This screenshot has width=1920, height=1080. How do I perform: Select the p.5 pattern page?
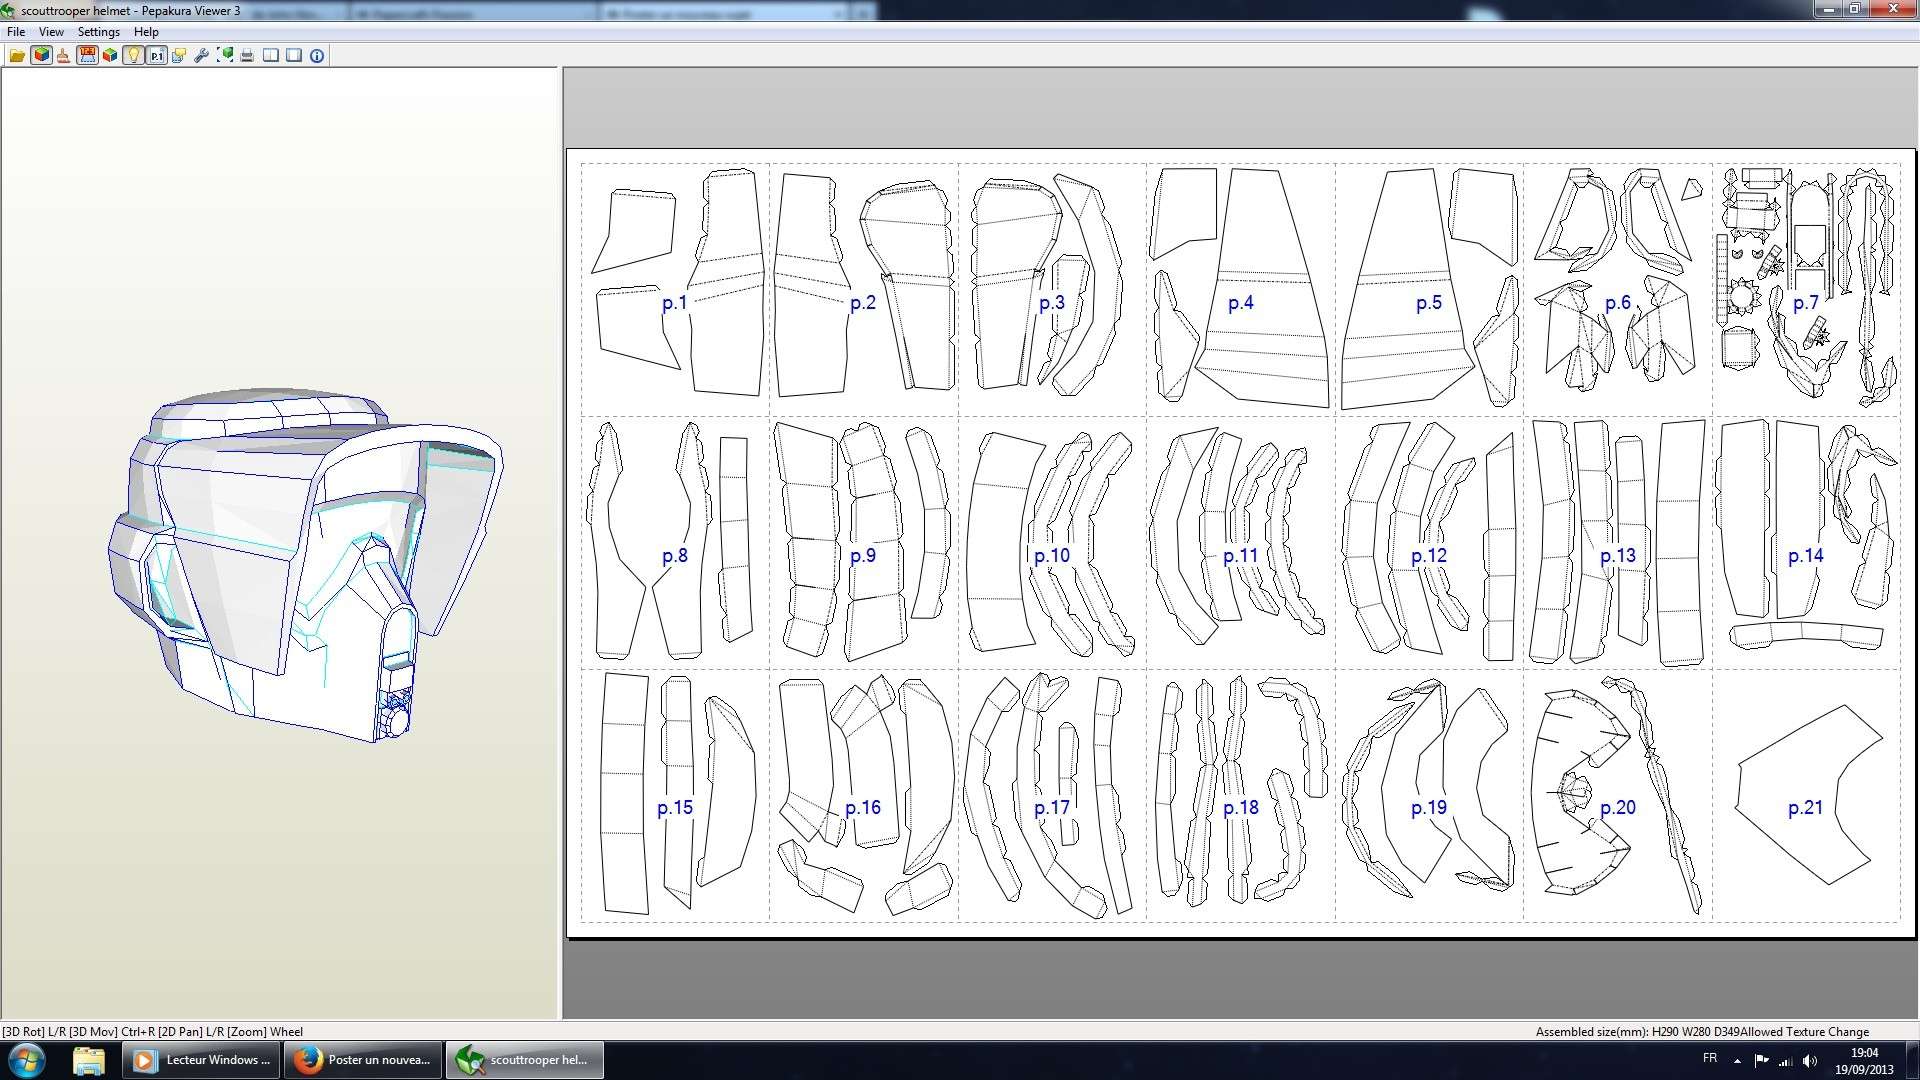click(x=1429, y=289)
